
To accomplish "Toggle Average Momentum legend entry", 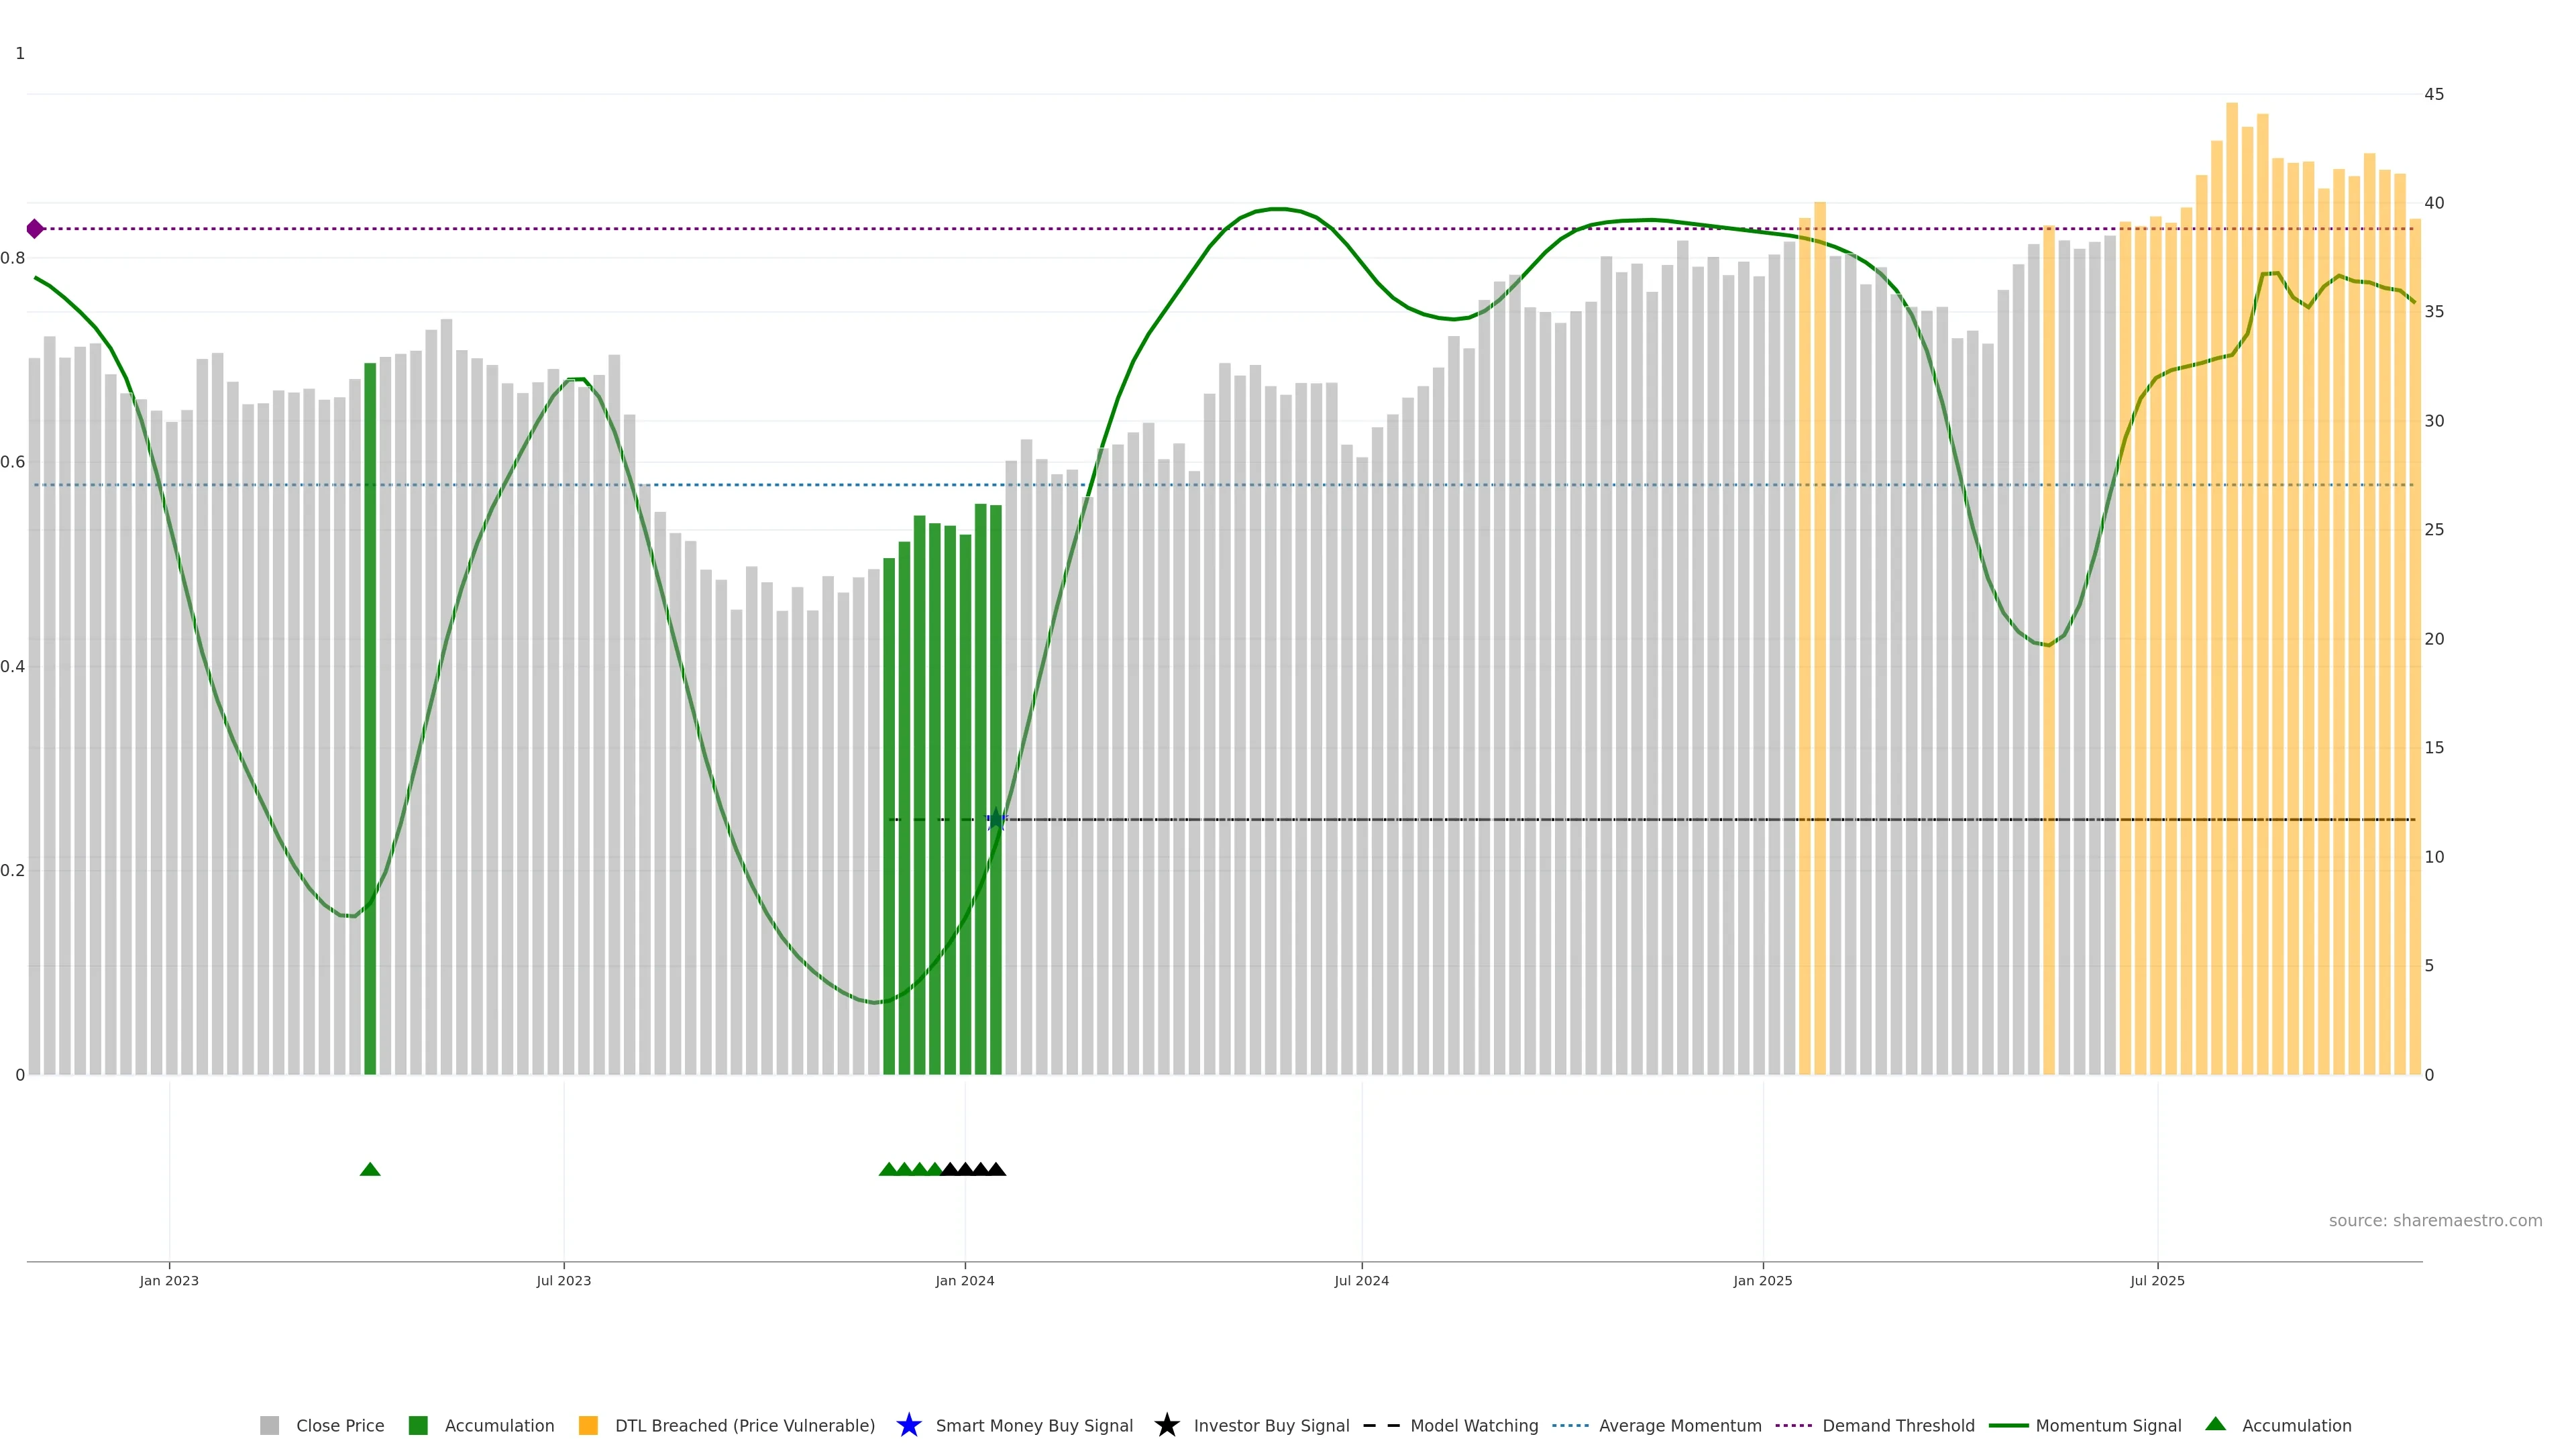I will pos(1680,1426).
